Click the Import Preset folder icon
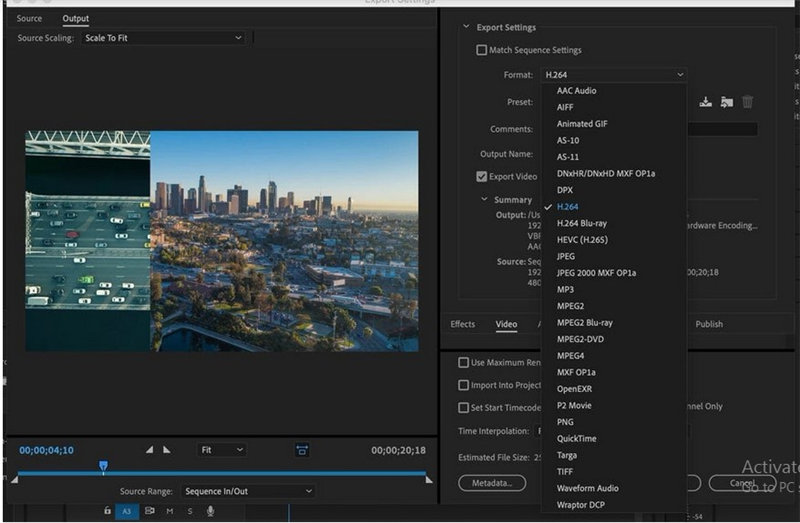This screenshot has height=523, width=800. (x=726, y=102)
